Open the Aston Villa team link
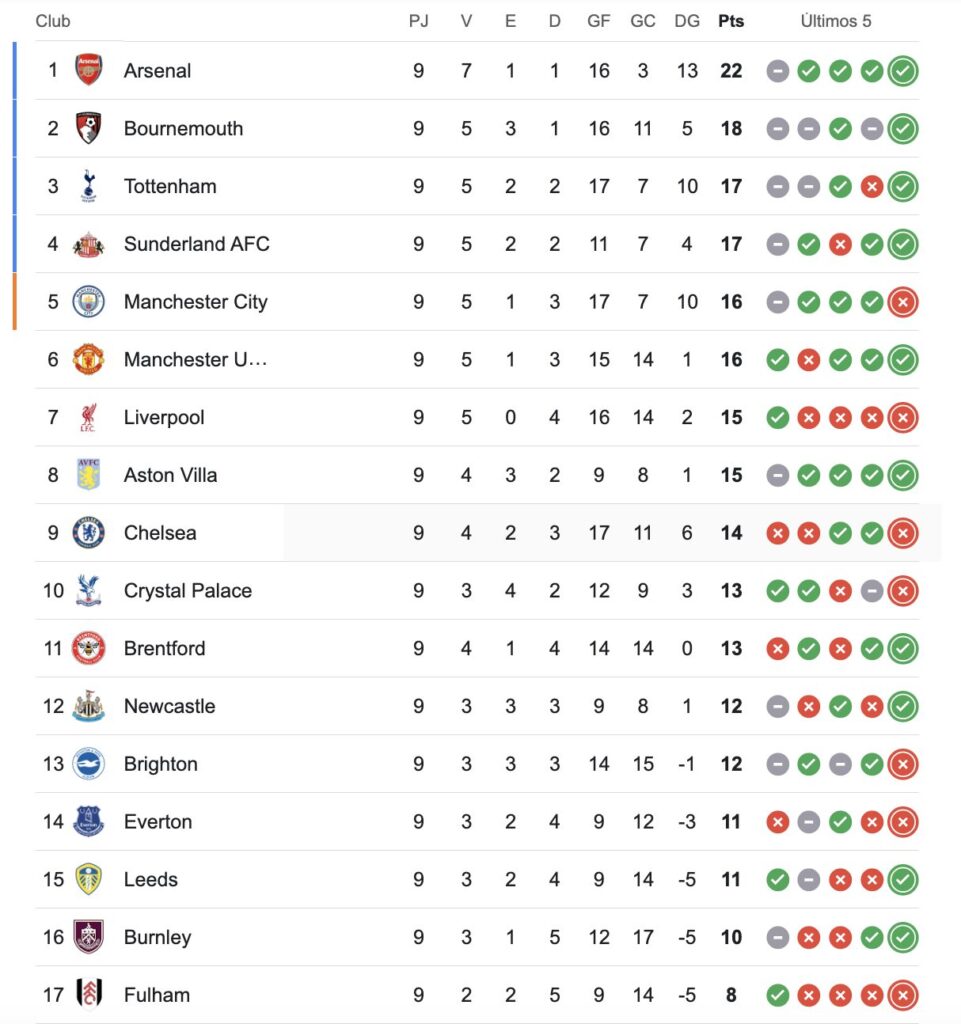This screenshot has width=961, height=1024. (x=170, y=475)
